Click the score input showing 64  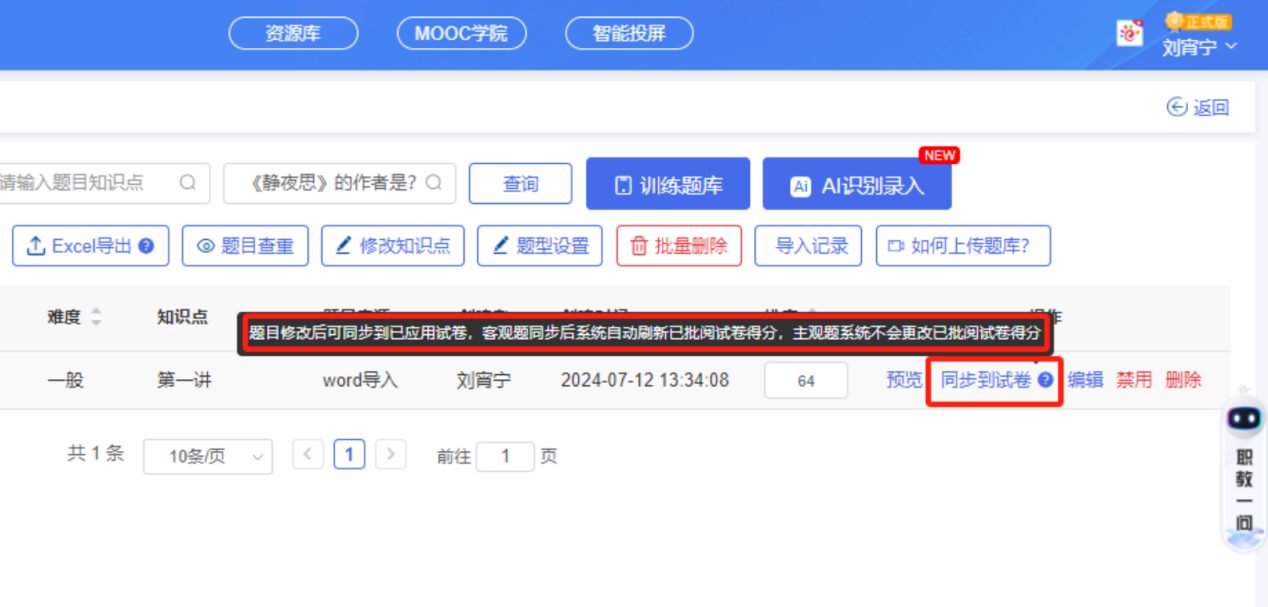806,380
